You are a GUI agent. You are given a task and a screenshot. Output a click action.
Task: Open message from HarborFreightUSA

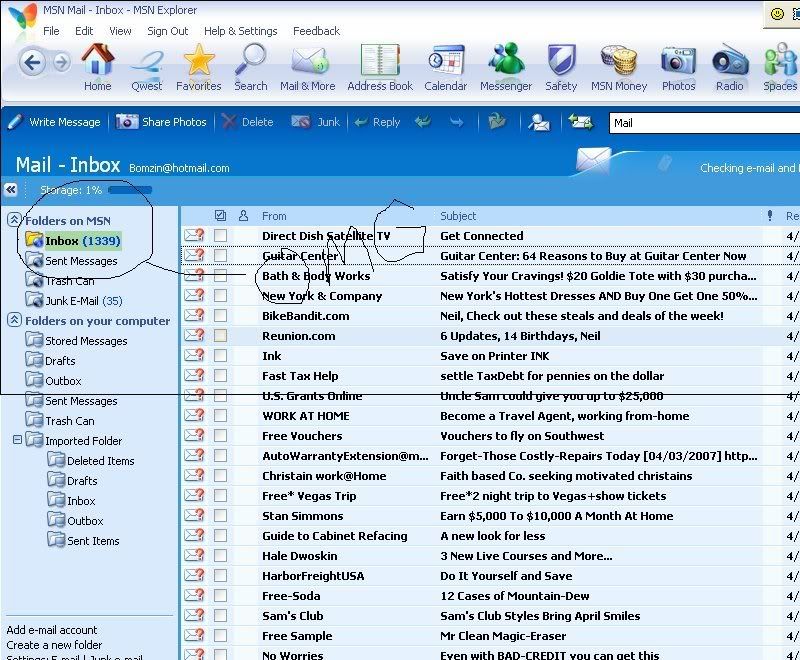[x=490, y=576]
